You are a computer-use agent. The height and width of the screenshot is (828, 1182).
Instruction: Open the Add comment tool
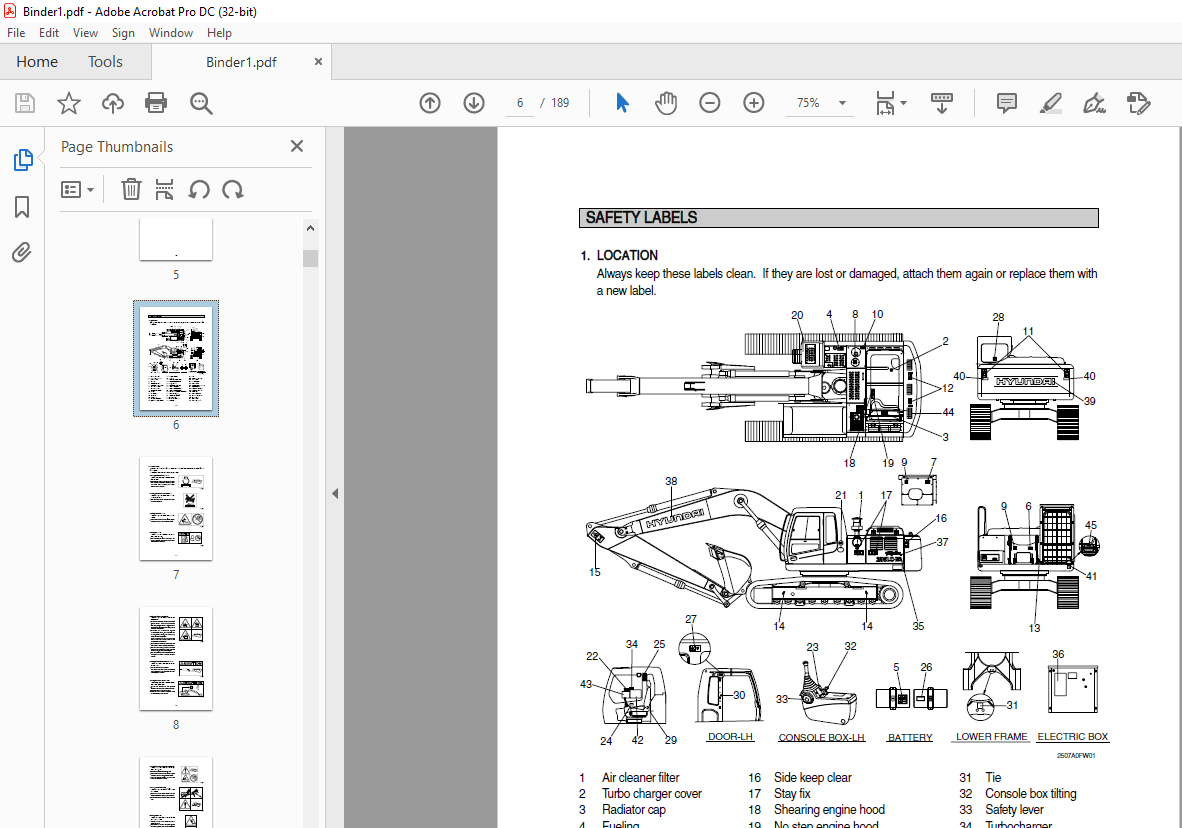point(1007,103)
